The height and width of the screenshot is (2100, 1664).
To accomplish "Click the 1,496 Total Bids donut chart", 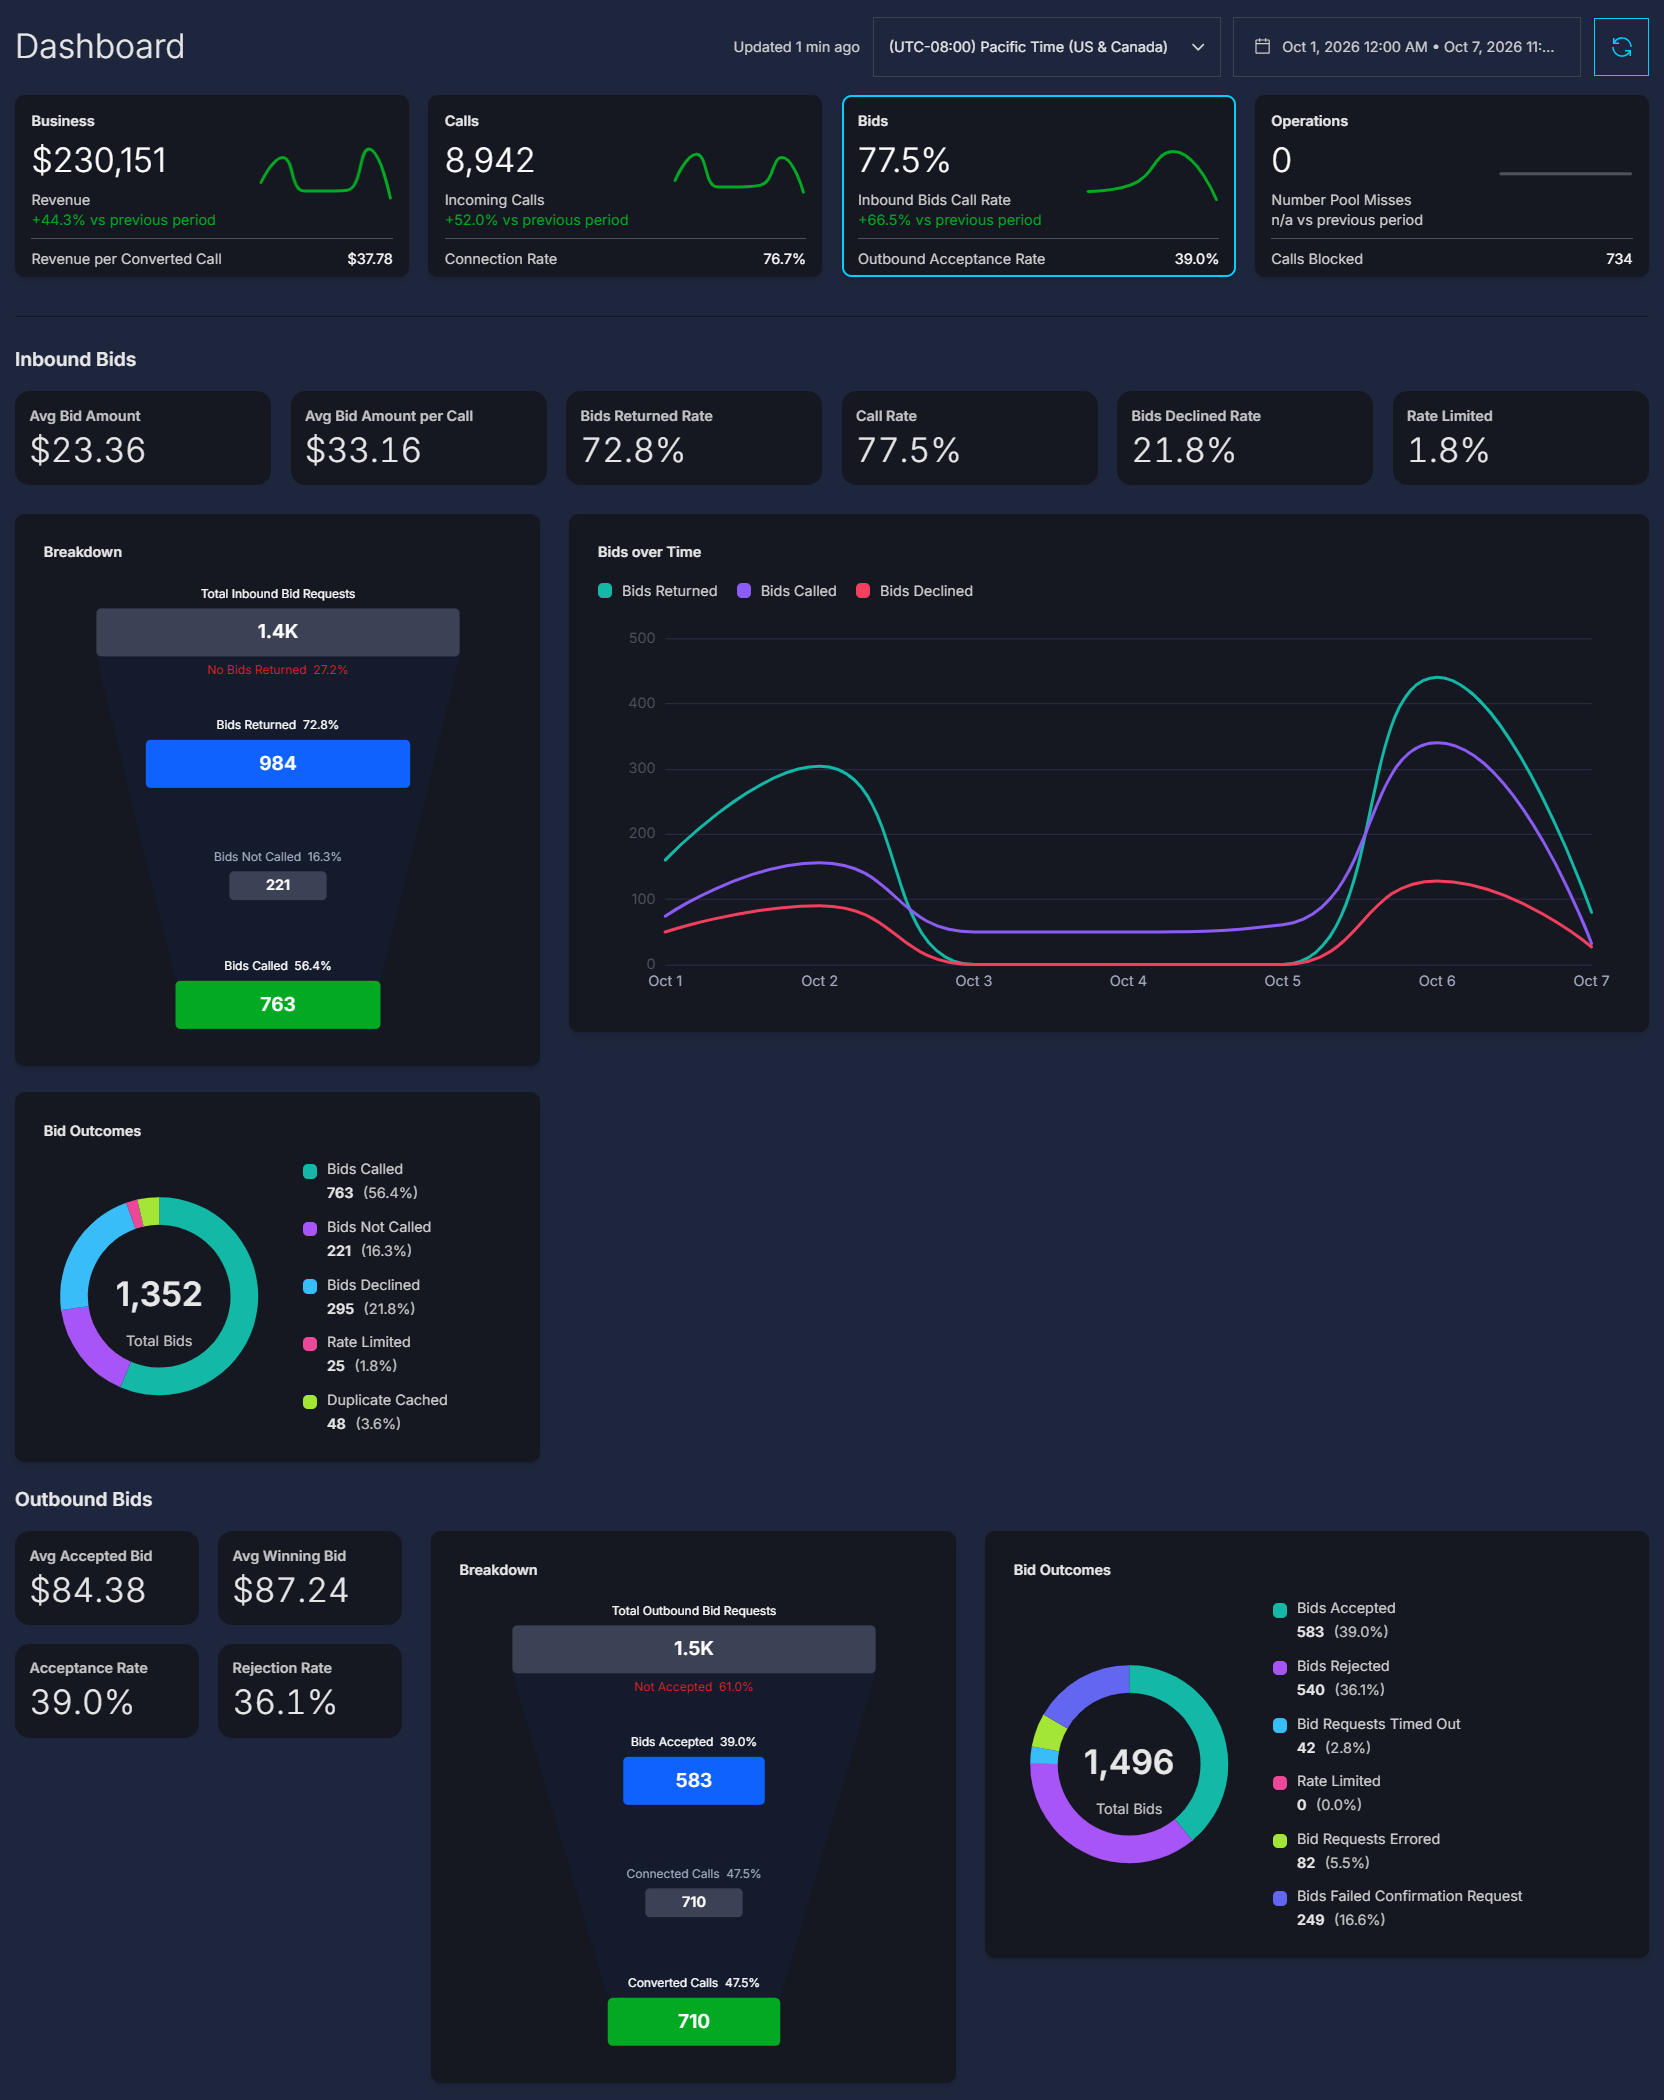I will (x=1129, y=1764).
